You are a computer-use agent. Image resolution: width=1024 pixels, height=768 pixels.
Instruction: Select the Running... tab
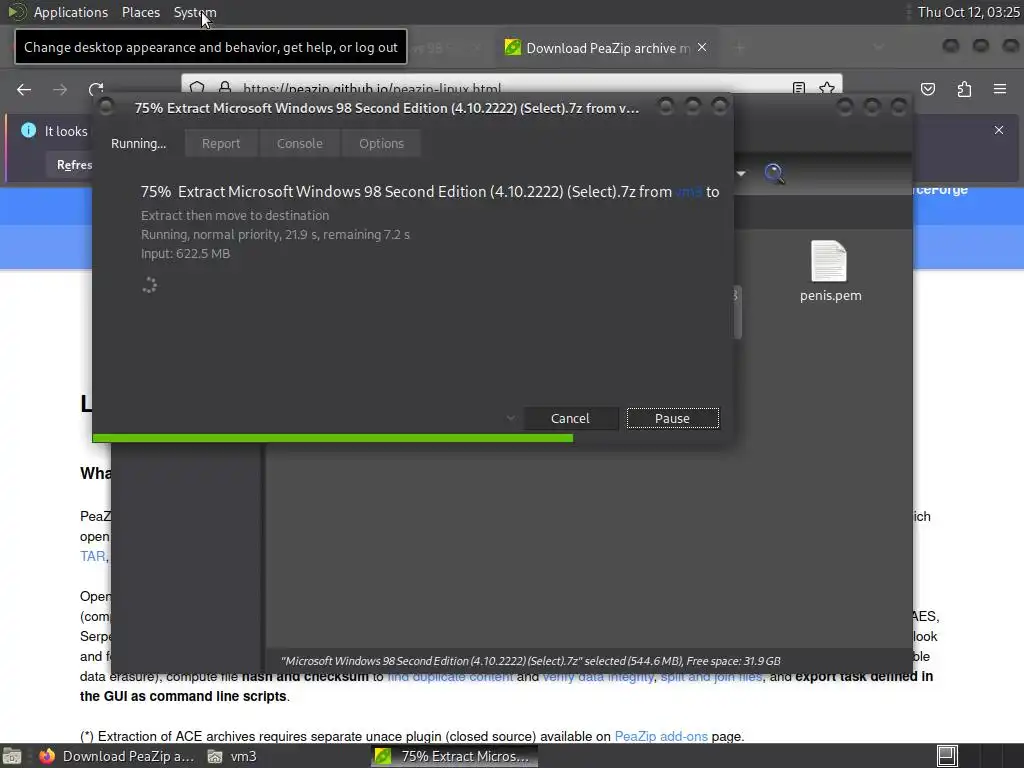[x=138, y=143]
